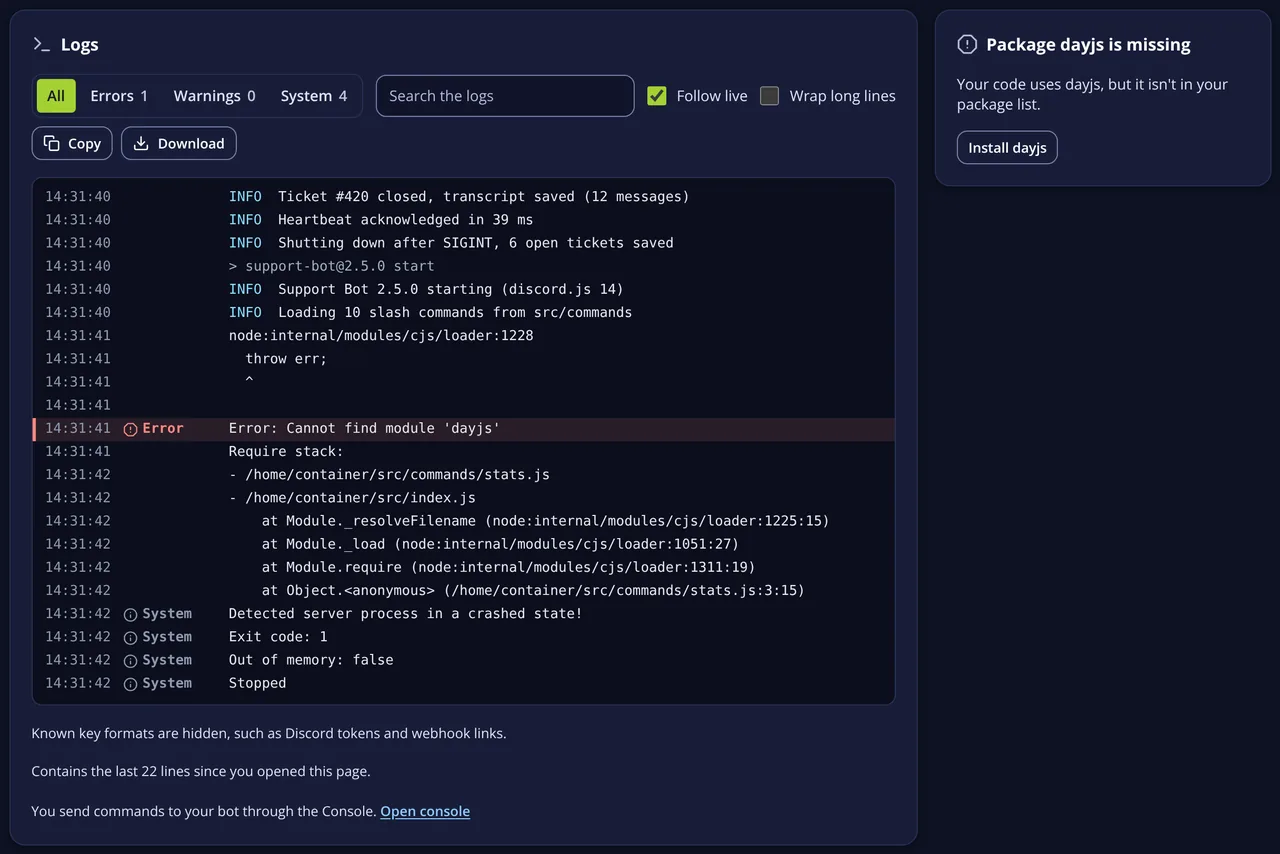This screenshot has width=1280, height=854.
Task: Switch to the Warnings filter tab
Action: pos(214,96)
